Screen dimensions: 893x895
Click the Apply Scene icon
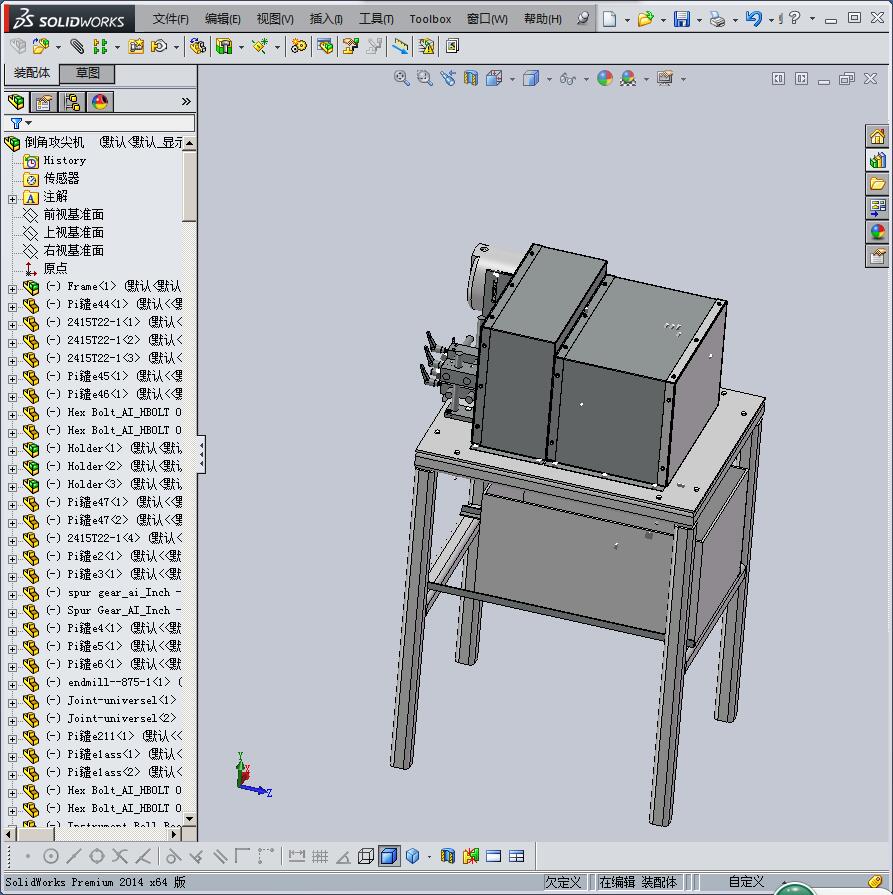click(628, 78)
